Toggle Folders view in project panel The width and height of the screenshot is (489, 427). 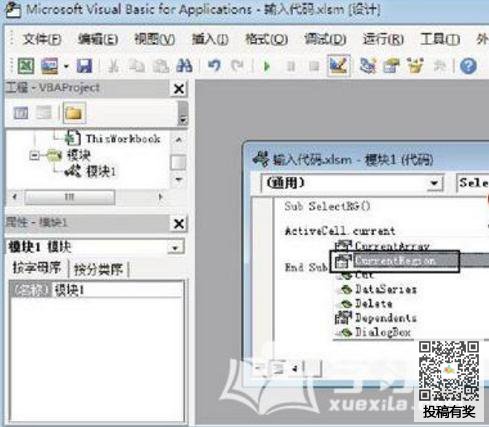click(x=74, y=113)
